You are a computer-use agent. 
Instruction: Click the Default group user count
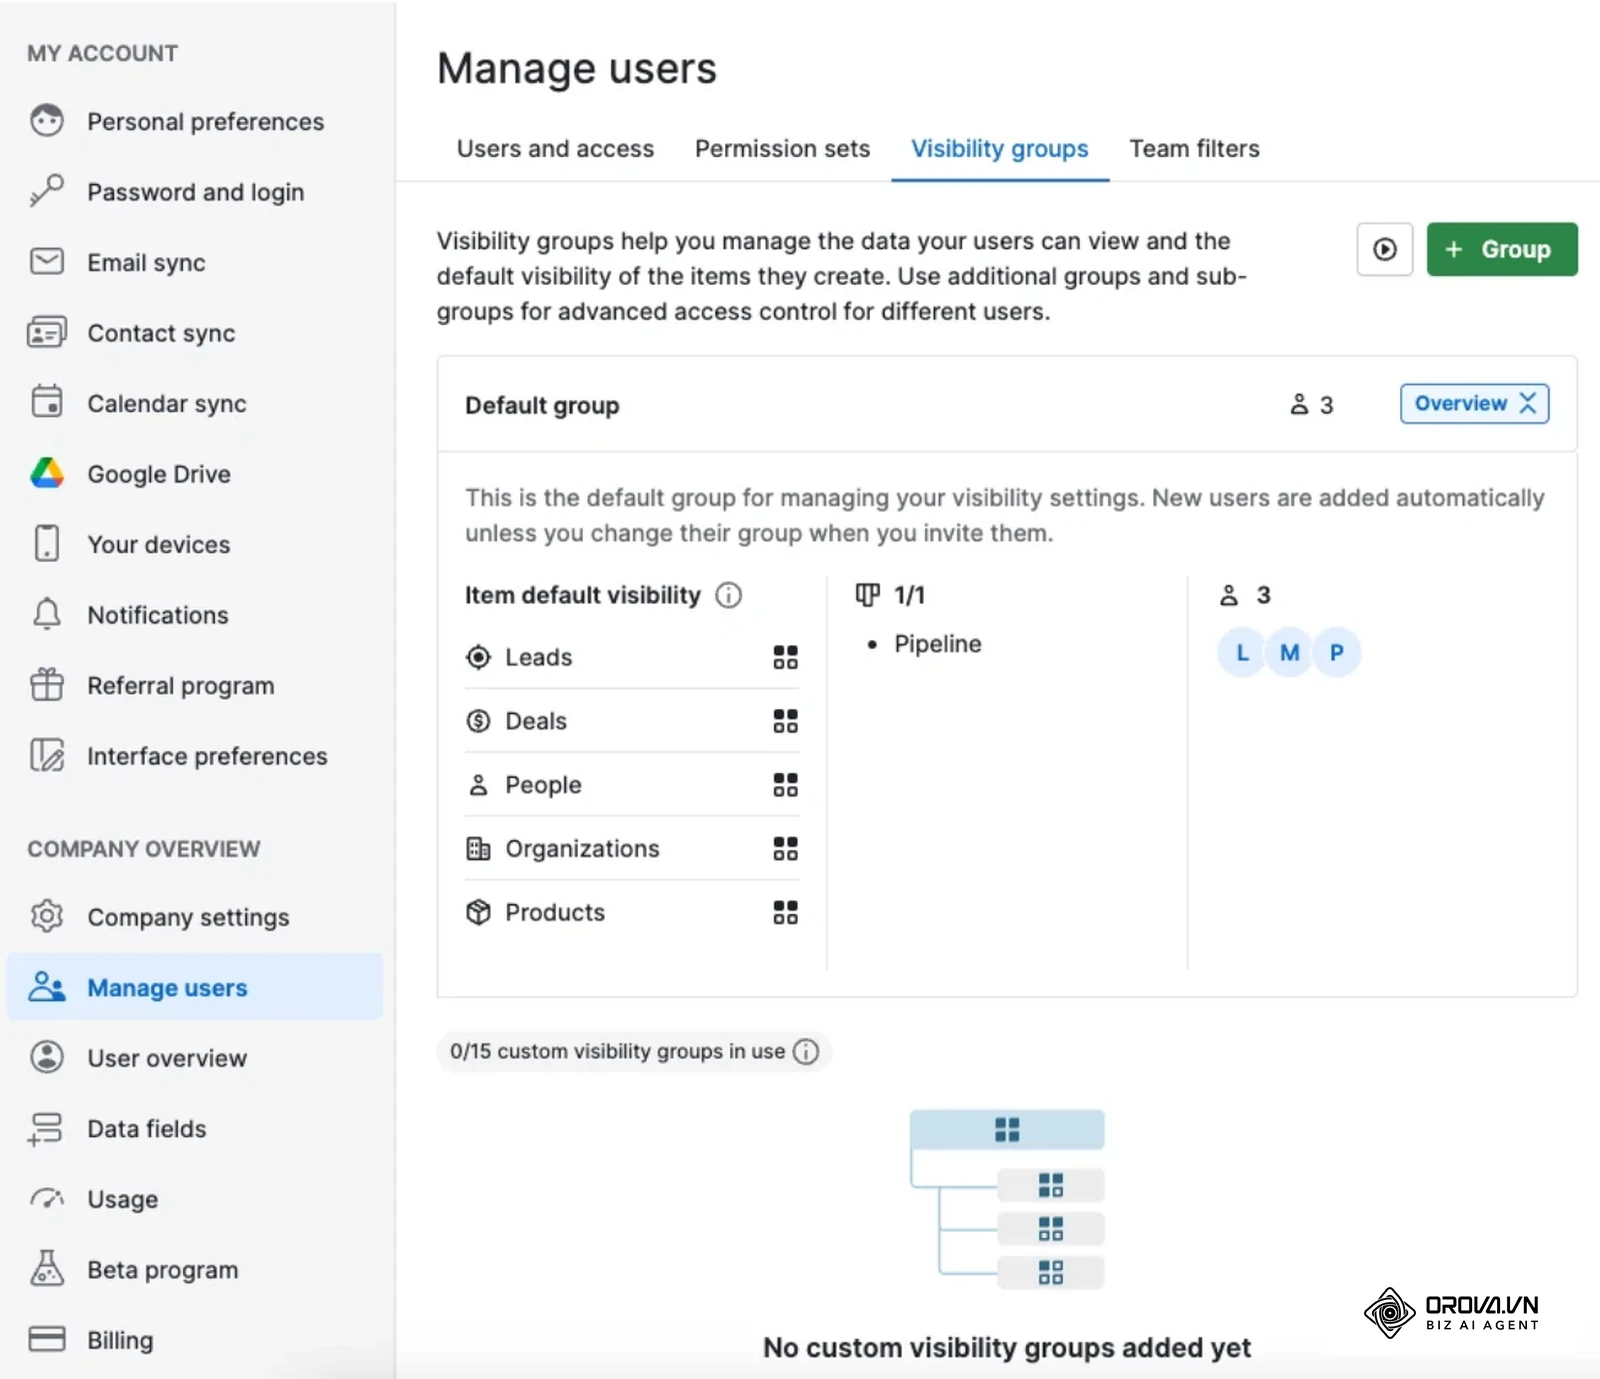[1311, 405]
